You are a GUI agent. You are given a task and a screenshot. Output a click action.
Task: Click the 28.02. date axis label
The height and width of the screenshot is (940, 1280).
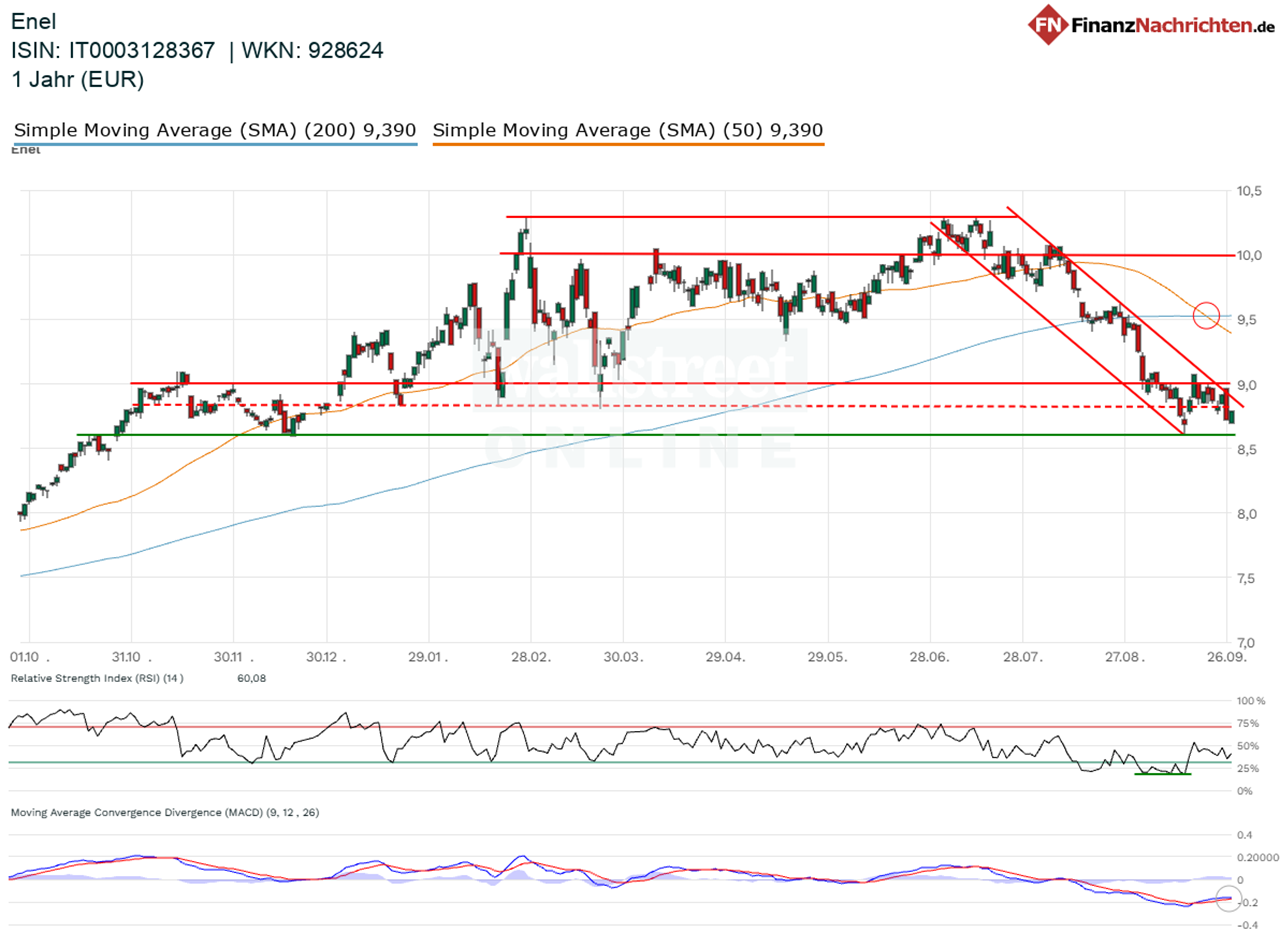click(x=530, y=658)
